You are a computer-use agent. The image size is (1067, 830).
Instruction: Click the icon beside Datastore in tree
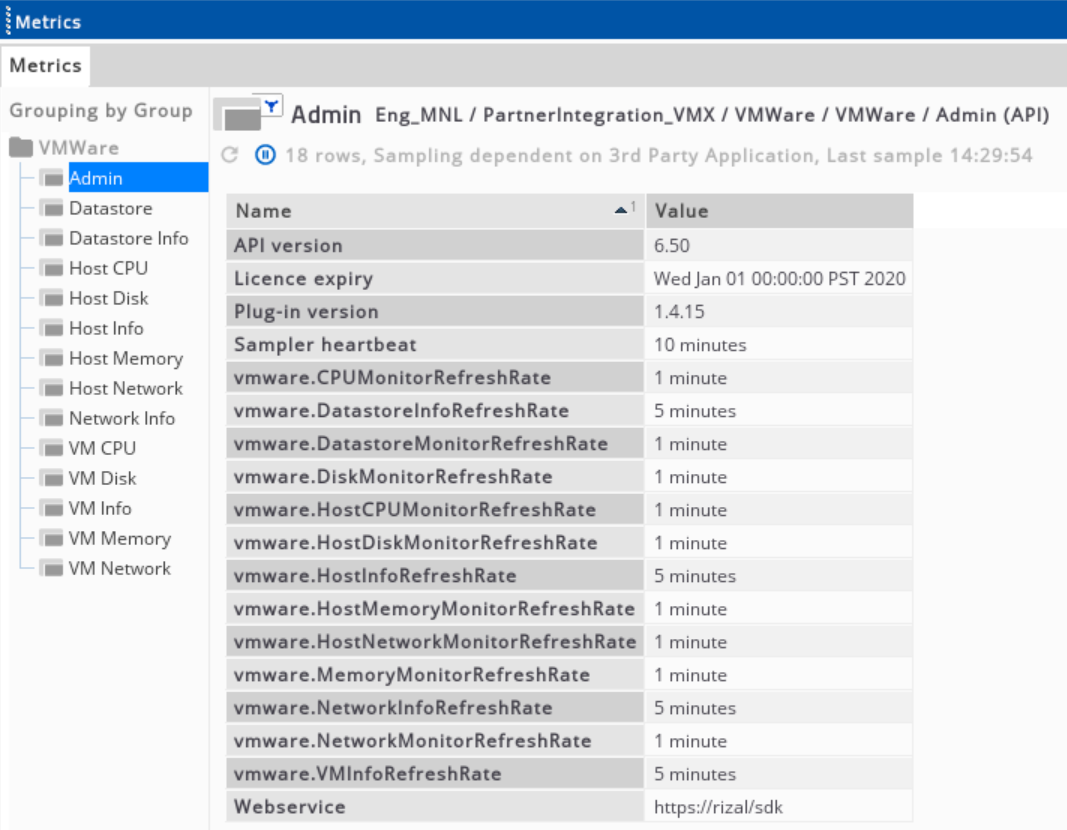52,208
